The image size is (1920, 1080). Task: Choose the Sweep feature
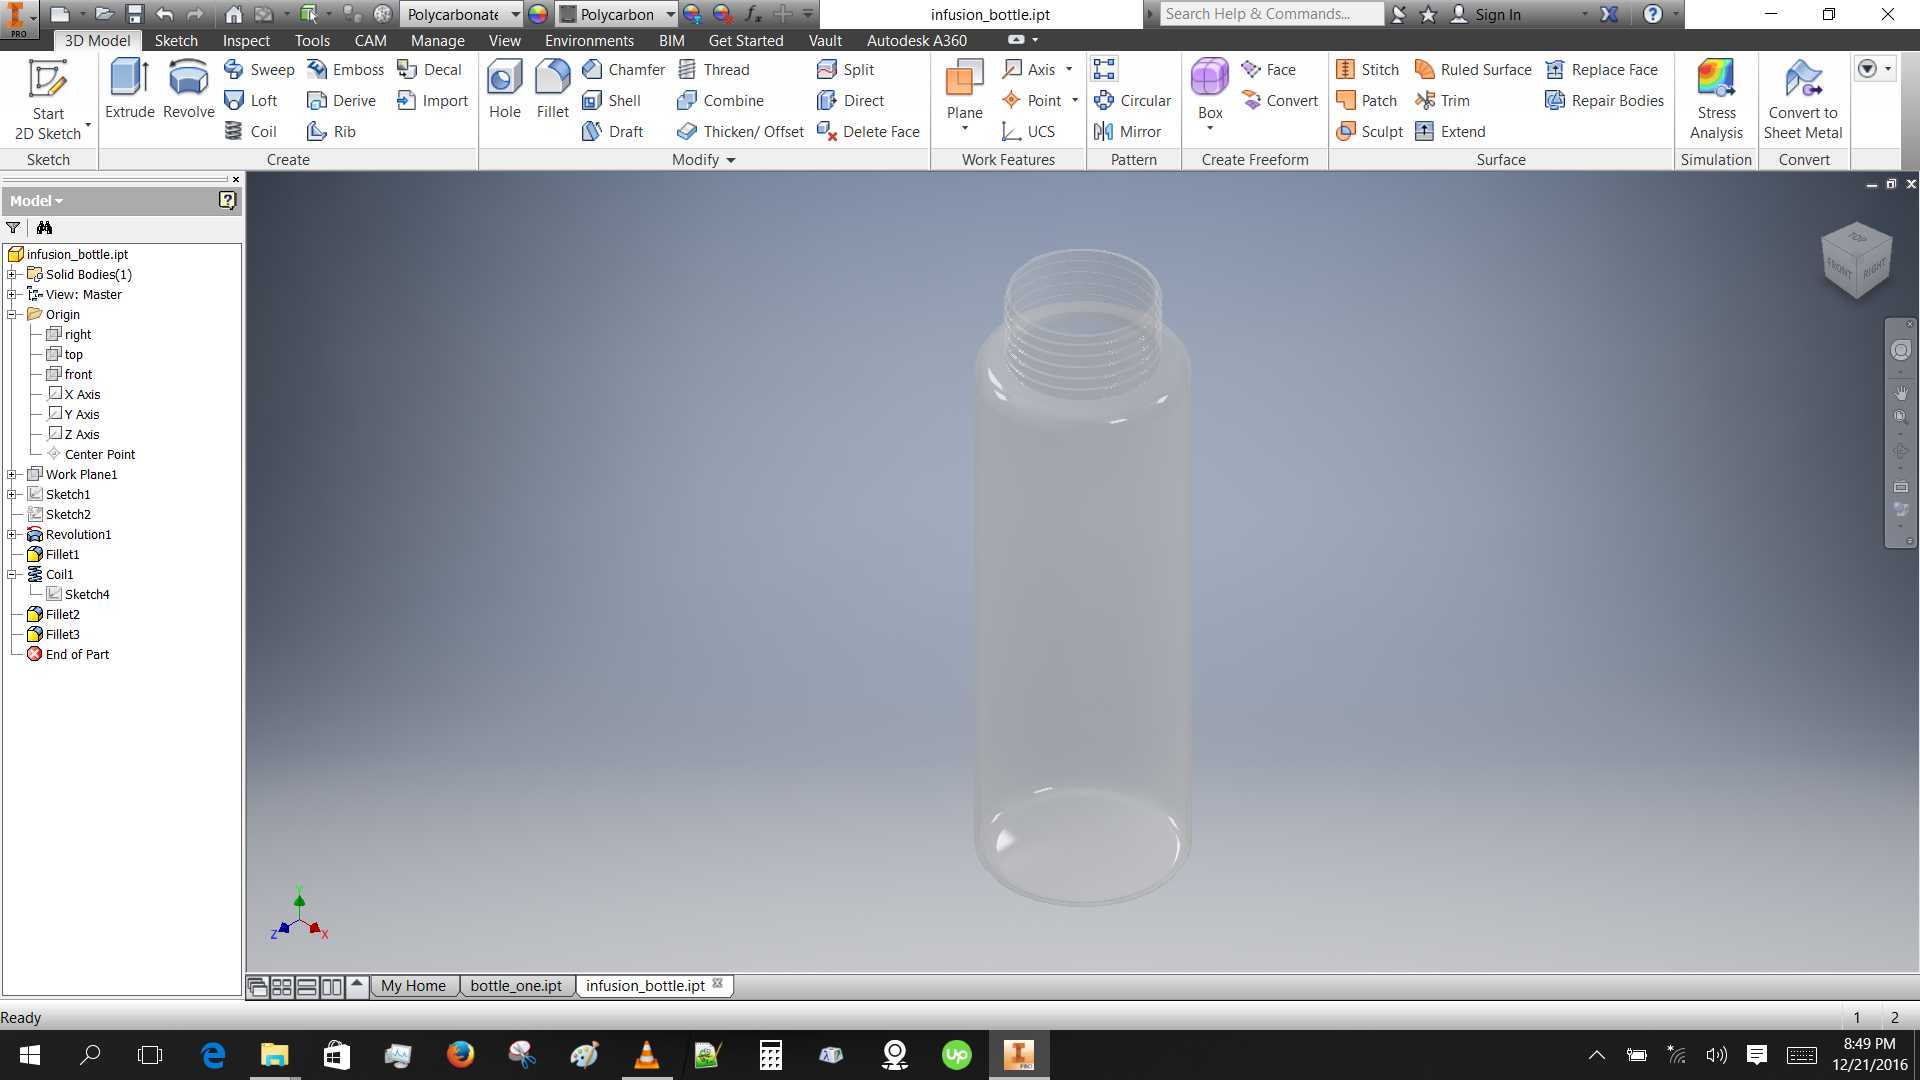pyautogui.click(x=259, y=69)
